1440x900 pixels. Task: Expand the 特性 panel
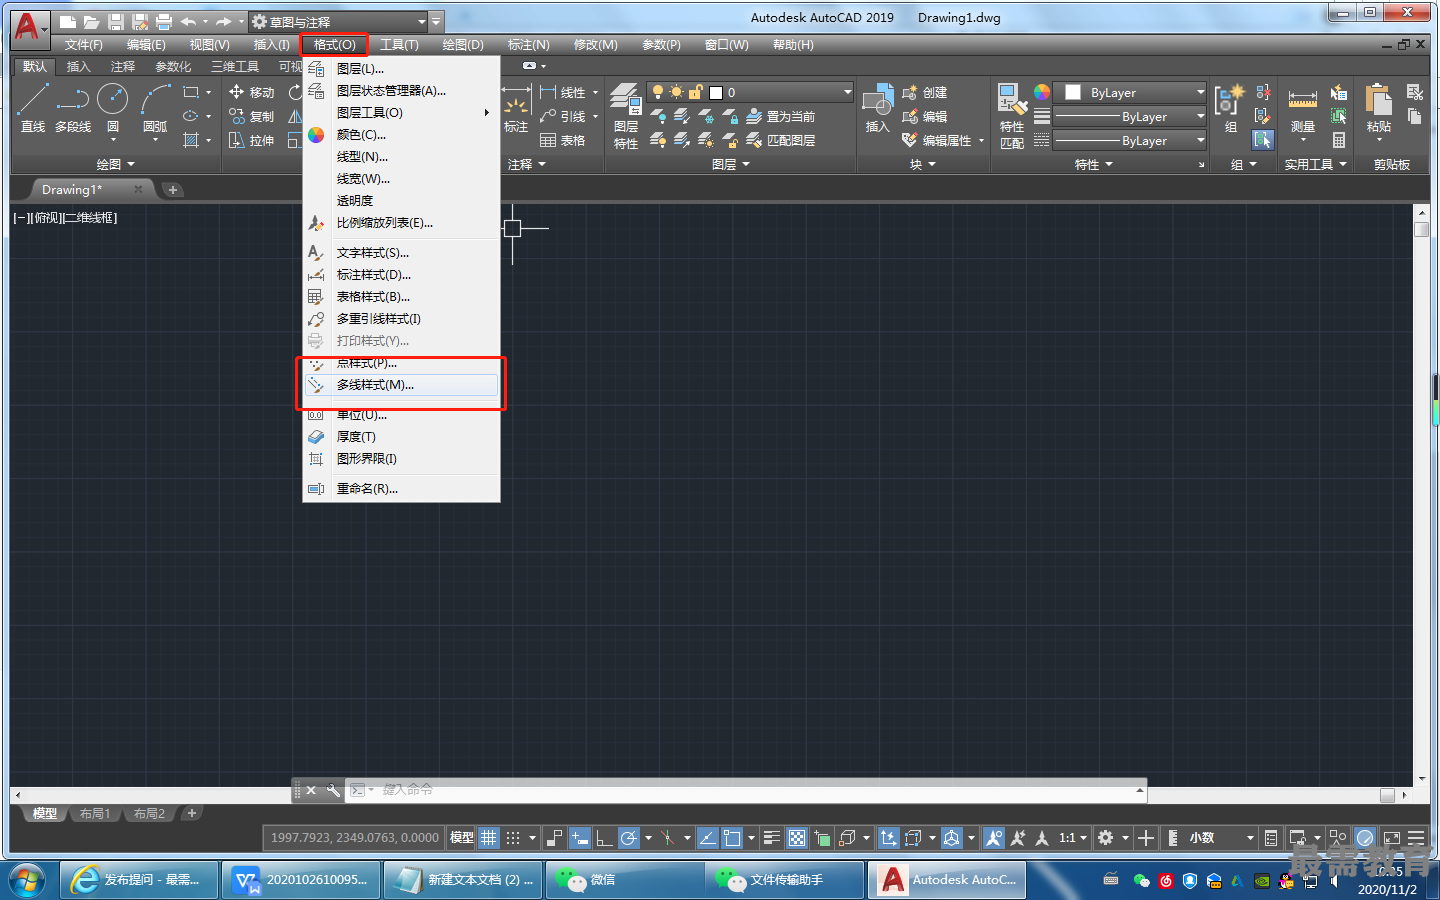click(1094, 164)
